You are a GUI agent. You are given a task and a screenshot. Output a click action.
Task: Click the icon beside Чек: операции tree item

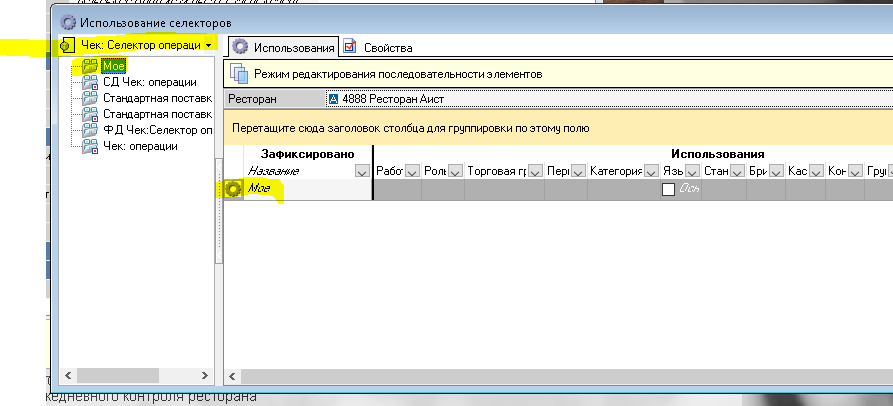92,146
